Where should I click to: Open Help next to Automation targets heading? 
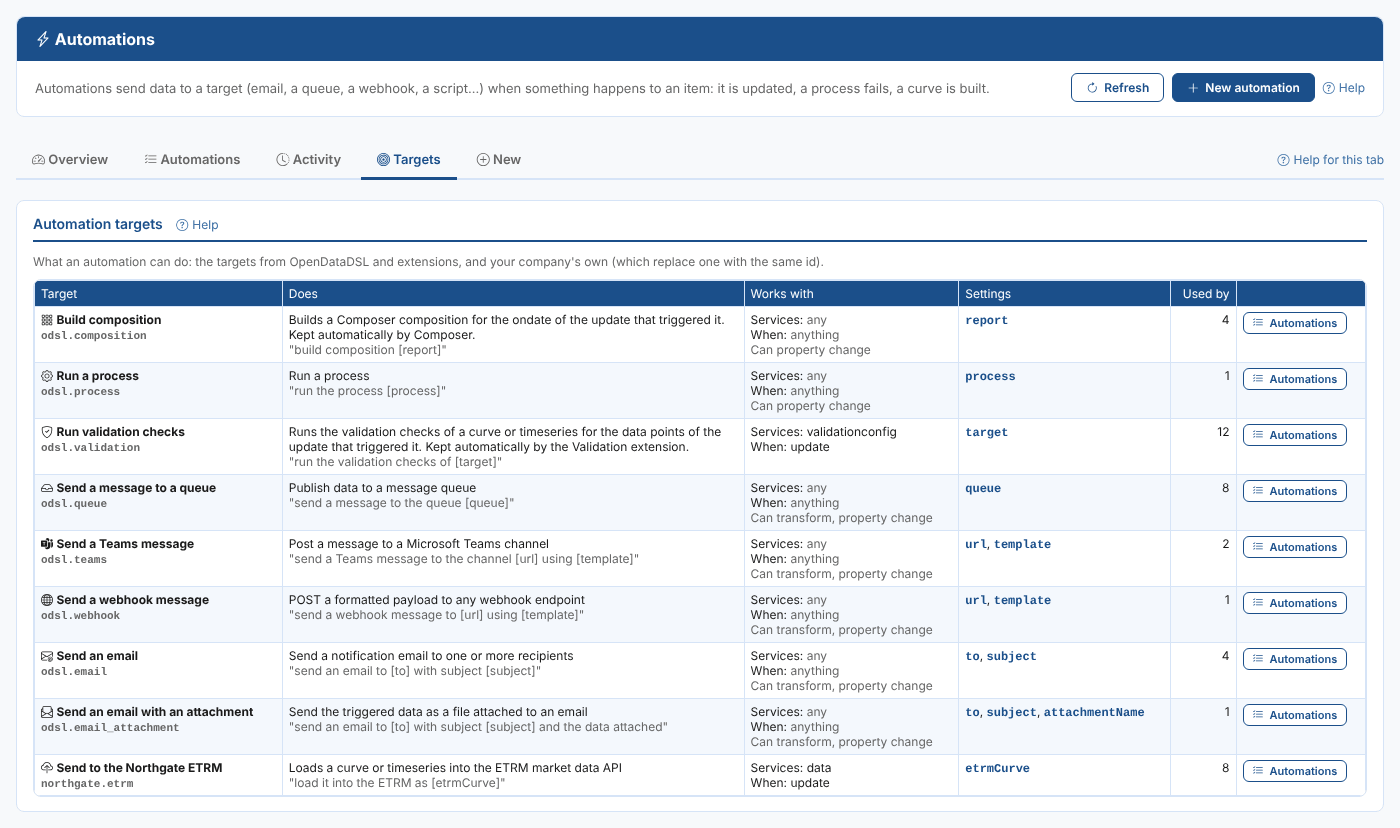click(197, 225)
